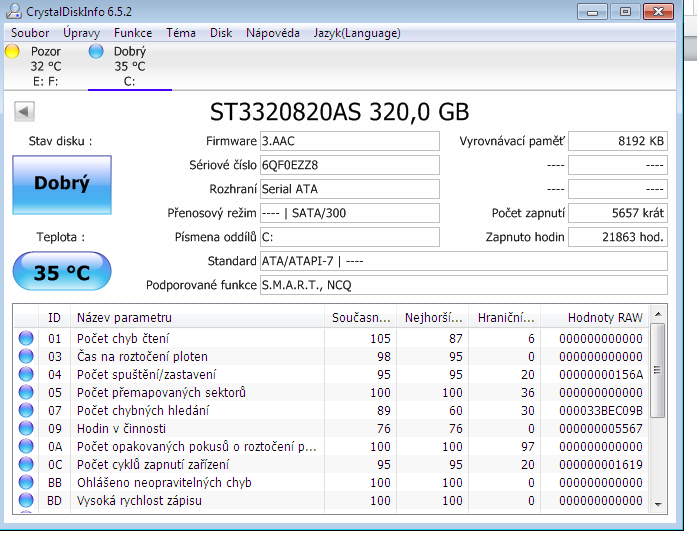Go to previous disk with left arrow

point(24,111)
